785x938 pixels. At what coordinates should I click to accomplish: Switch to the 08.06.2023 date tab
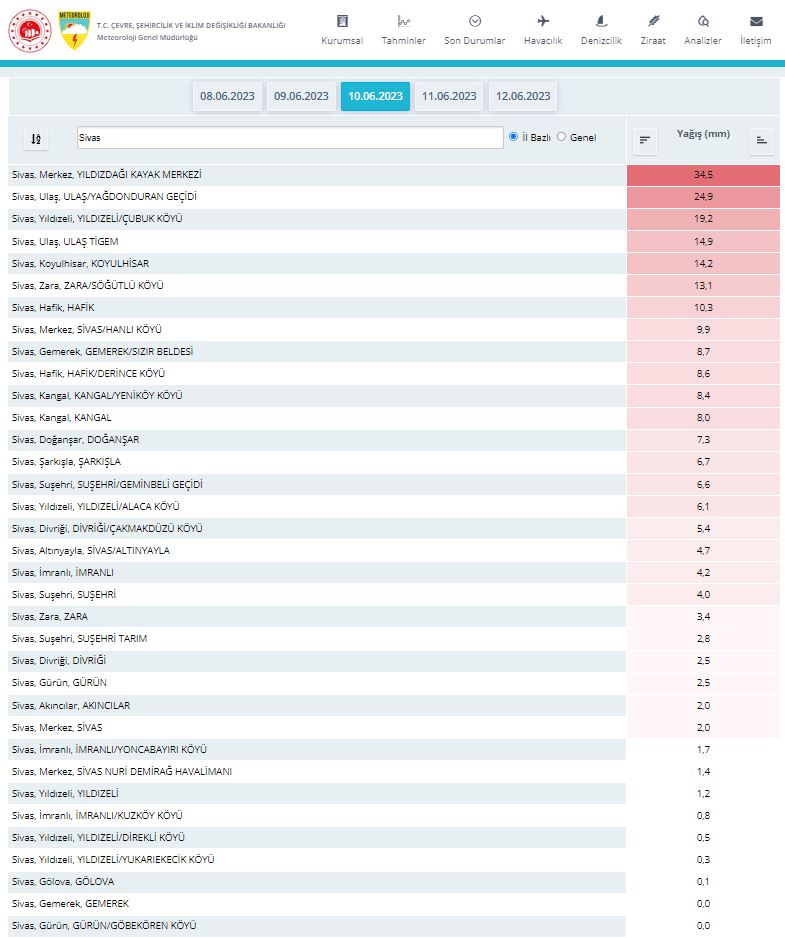click(227, 96)
